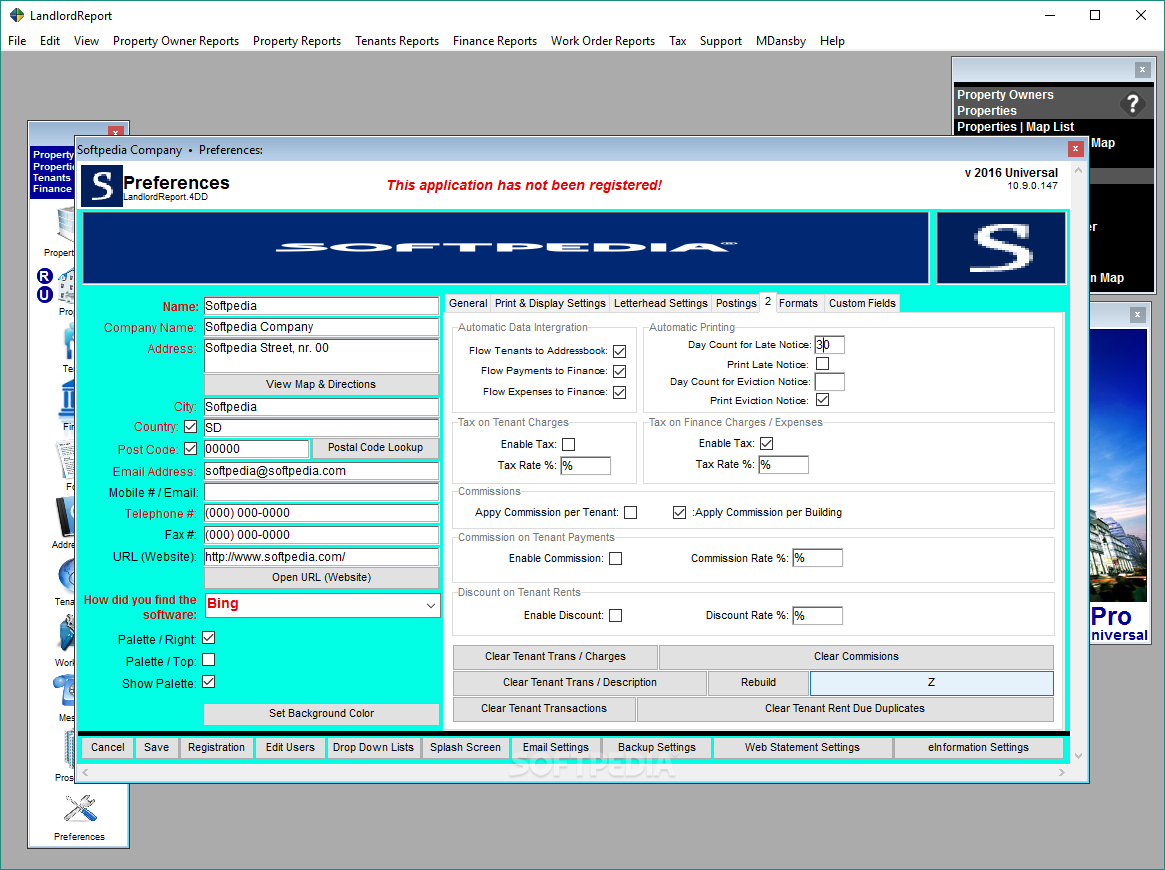
Task: Click the S logo beside Preferences title
Action: 102,186
